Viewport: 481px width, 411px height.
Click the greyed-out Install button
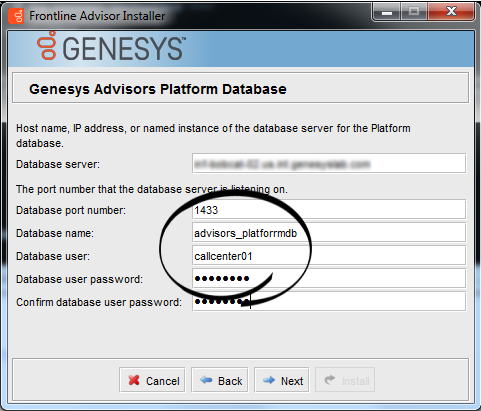[x=345, y=380]
